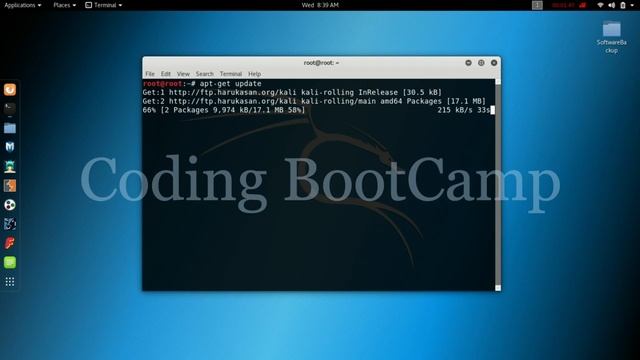Open the Terminal menu in the window menubar
Screen dimensions: 640x360
[x=231, y=74]
